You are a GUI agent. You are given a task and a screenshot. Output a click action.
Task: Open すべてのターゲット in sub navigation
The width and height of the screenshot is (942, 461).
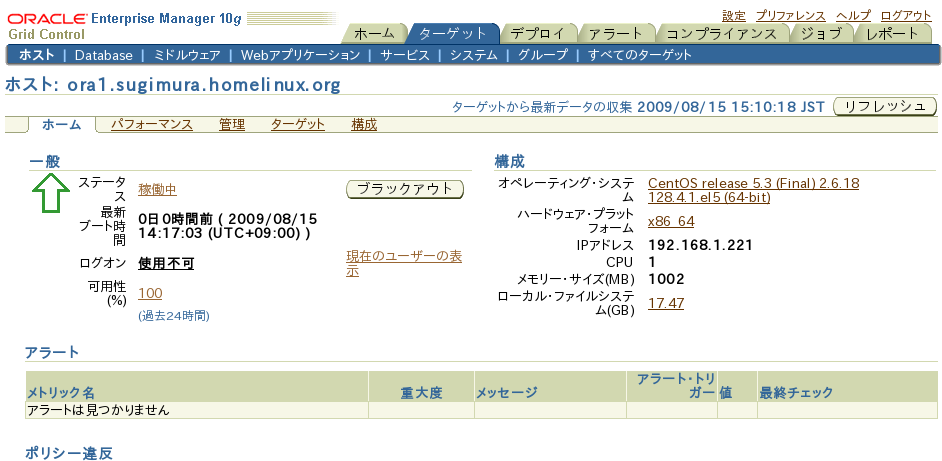[x=640, y=55]
